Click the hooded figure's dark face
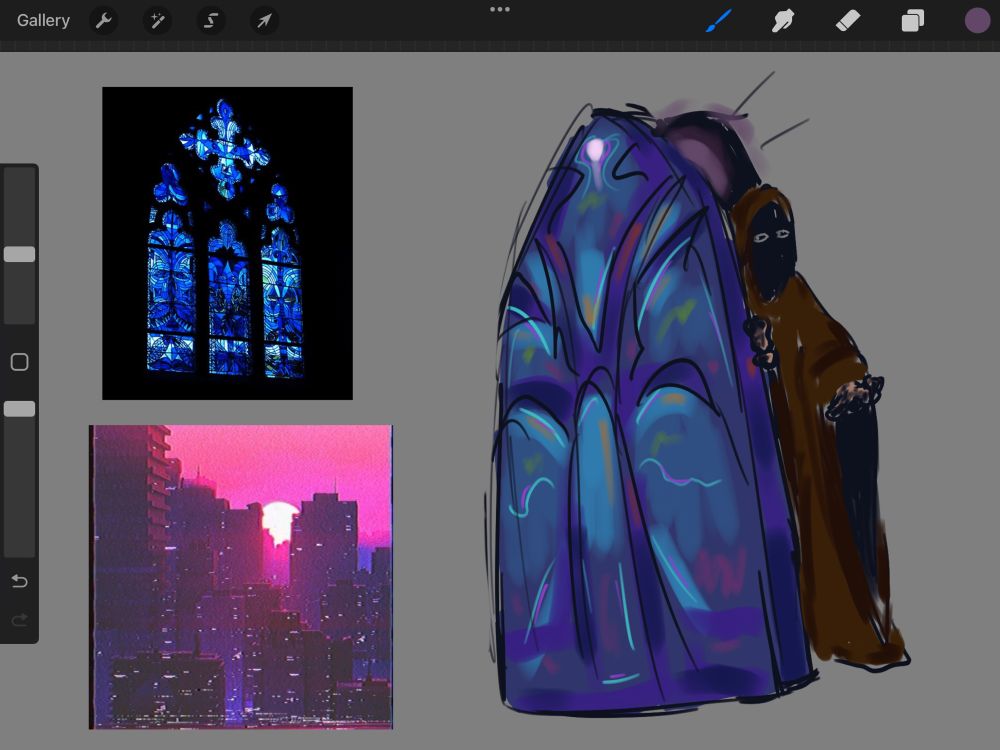This screenshot has height=750, width=1000. tap(771, 254)
